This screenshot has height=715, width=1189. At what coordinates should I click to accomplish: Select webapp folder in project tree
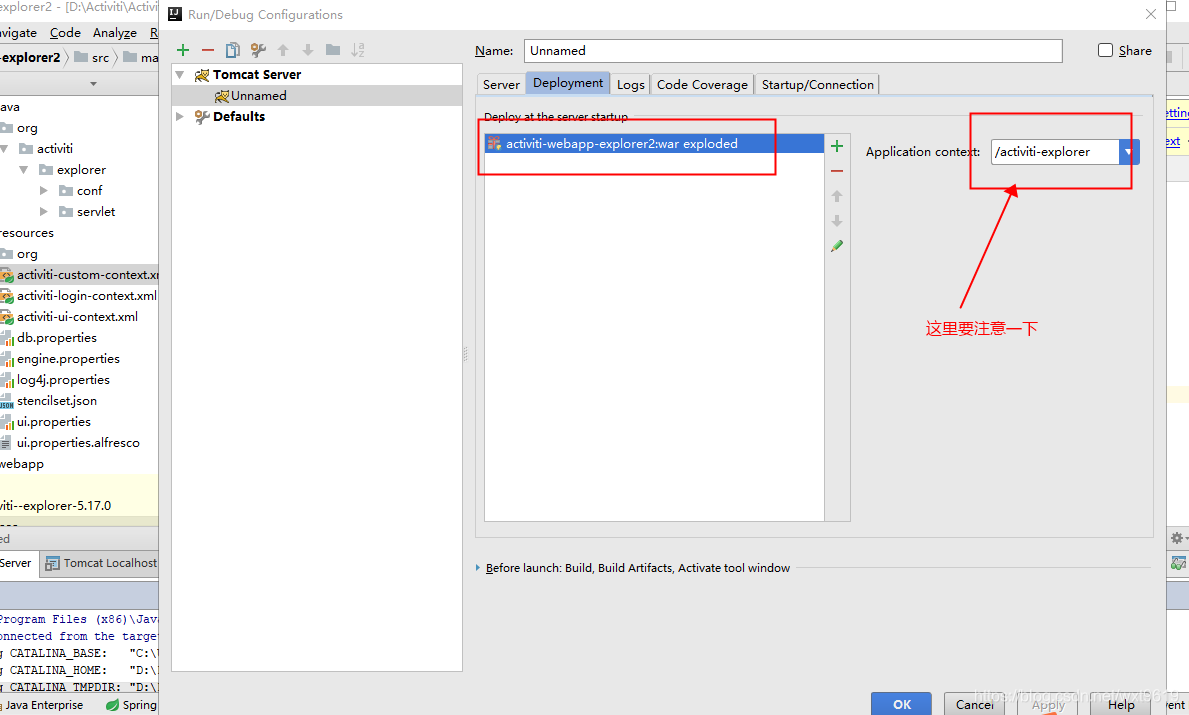pos(22,463)
